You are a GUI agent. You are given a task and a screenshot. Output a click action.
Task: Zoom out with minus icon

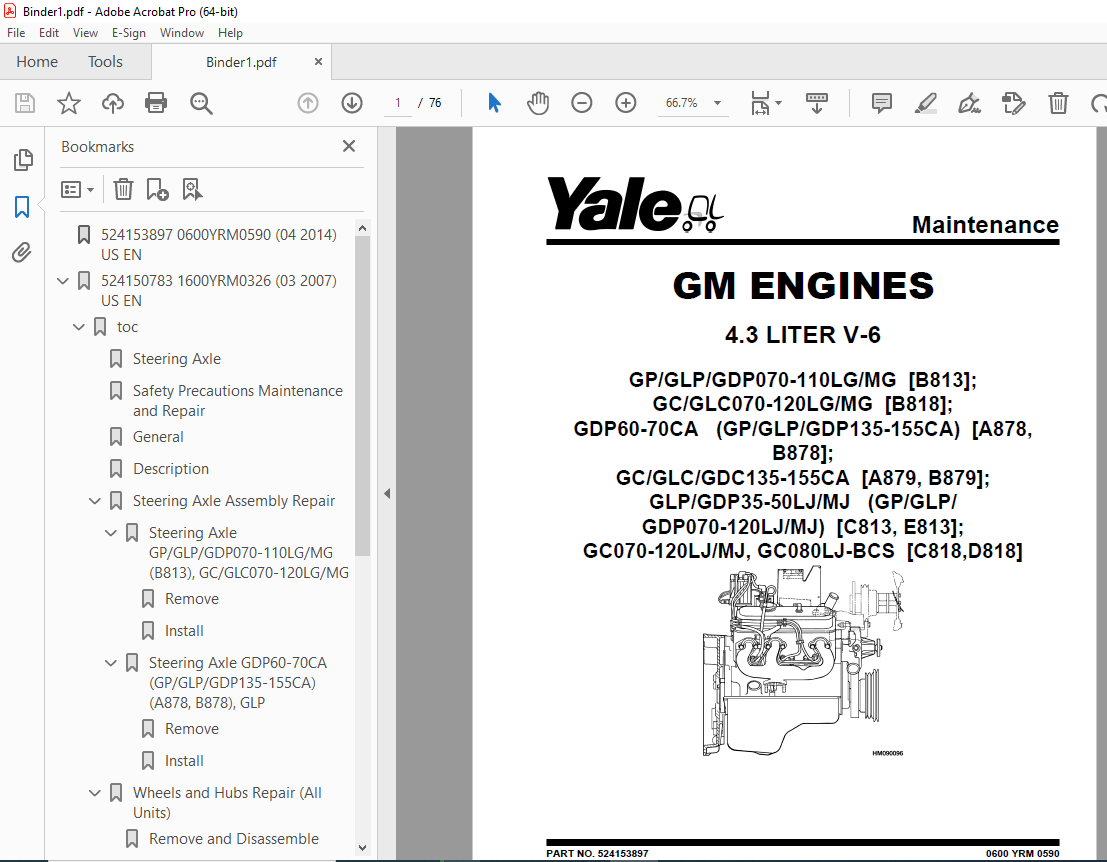582,103
